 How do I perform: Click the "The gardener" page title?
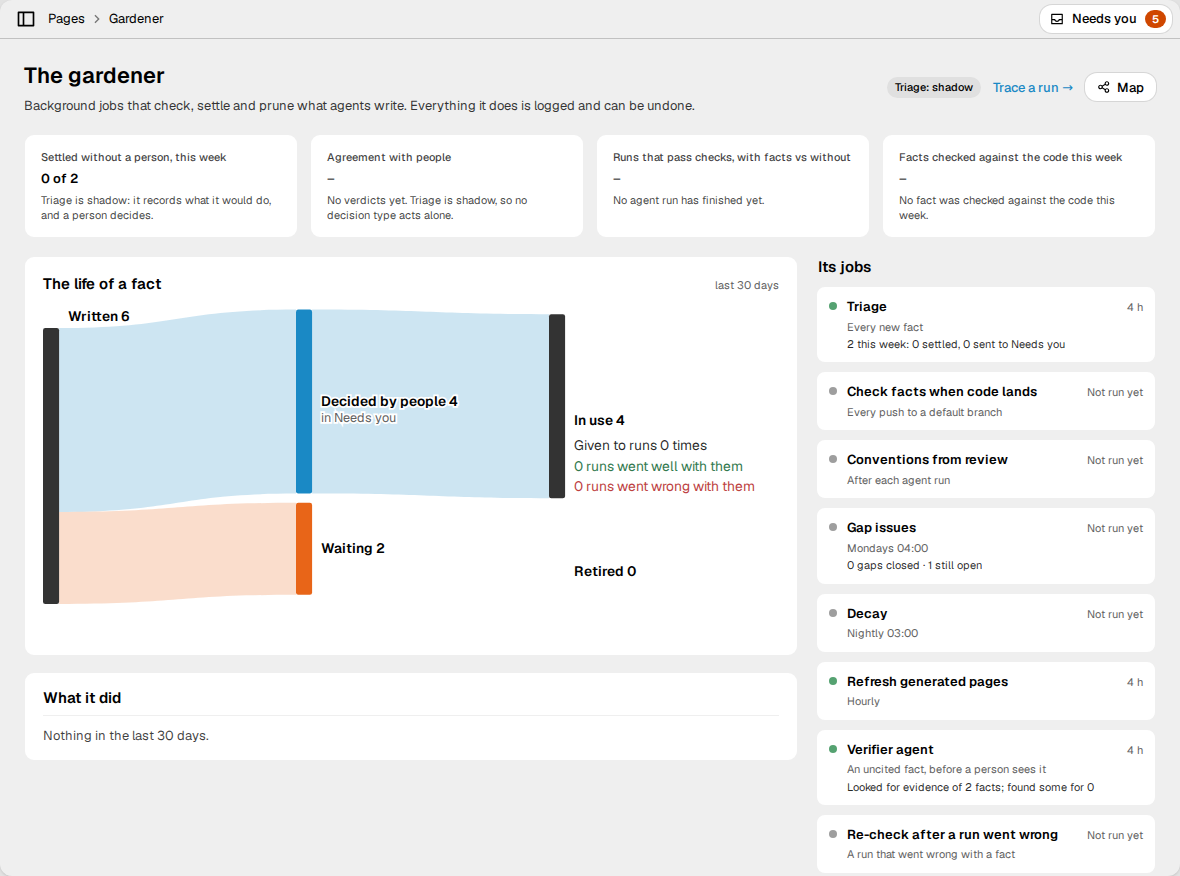coord(94,75)
